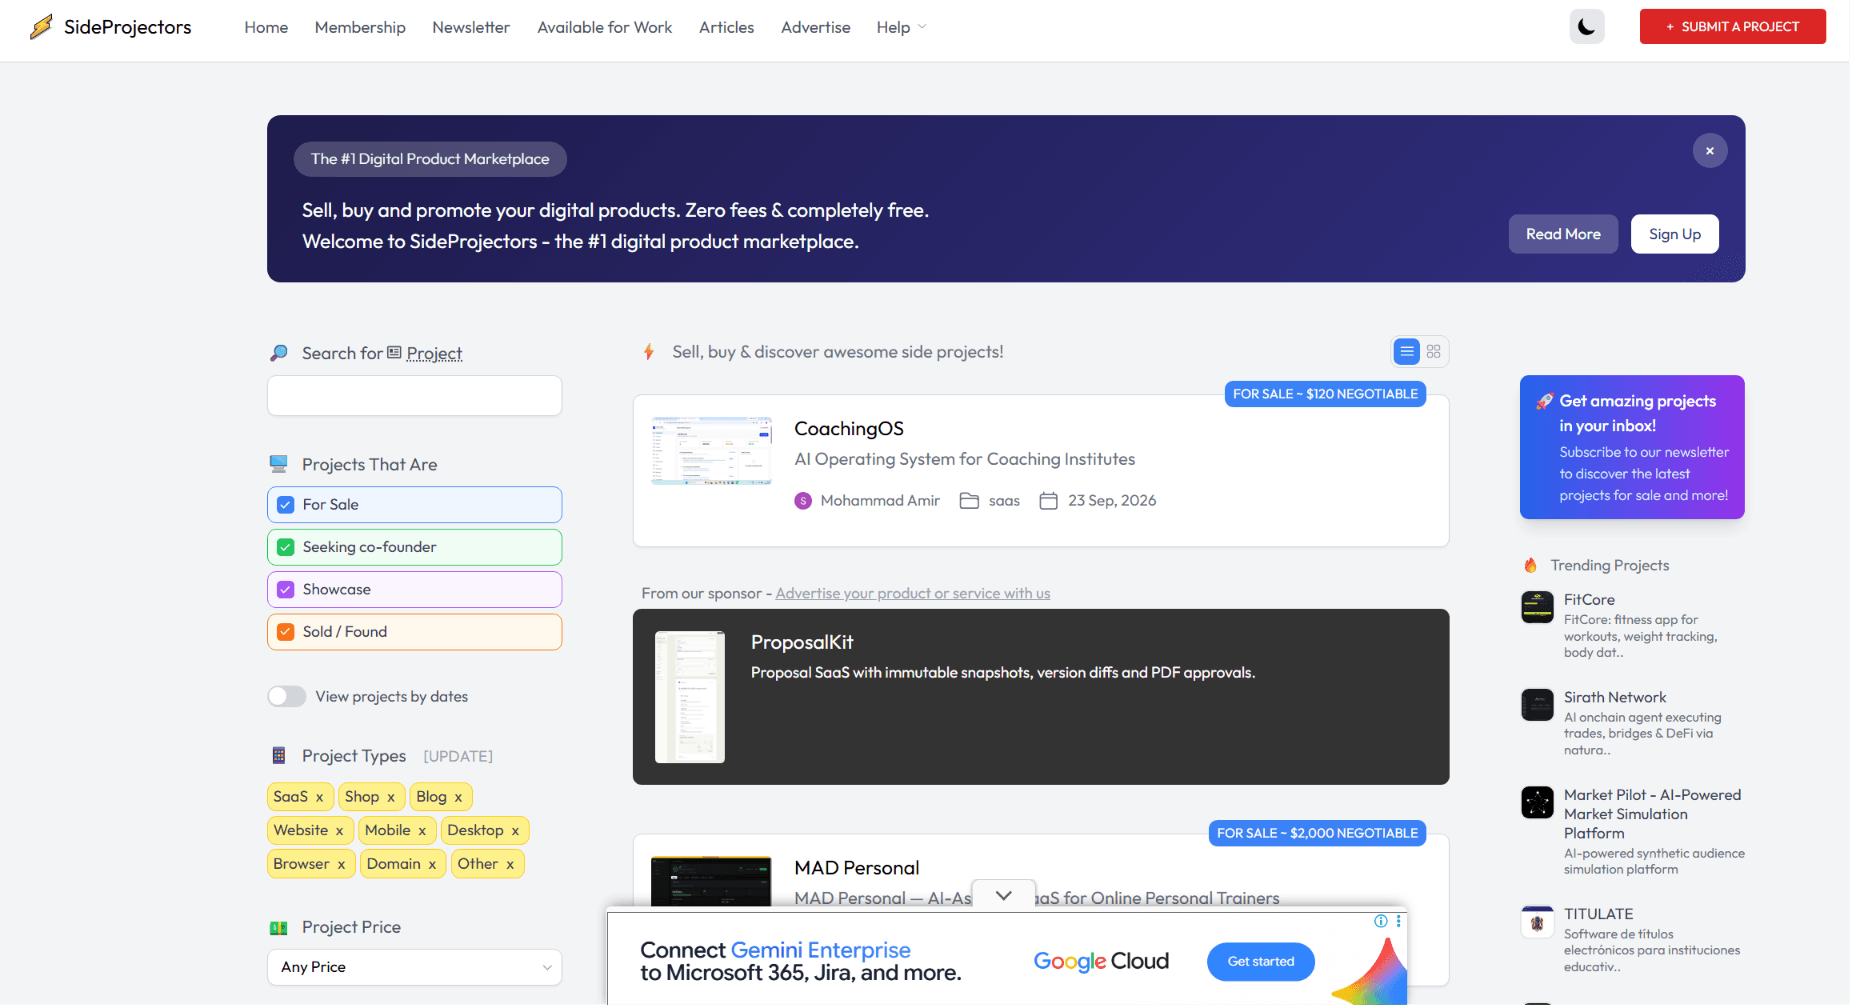Open the Membership page
The width and height of the screenshot is (1850, 1005).
click(360, 27)
